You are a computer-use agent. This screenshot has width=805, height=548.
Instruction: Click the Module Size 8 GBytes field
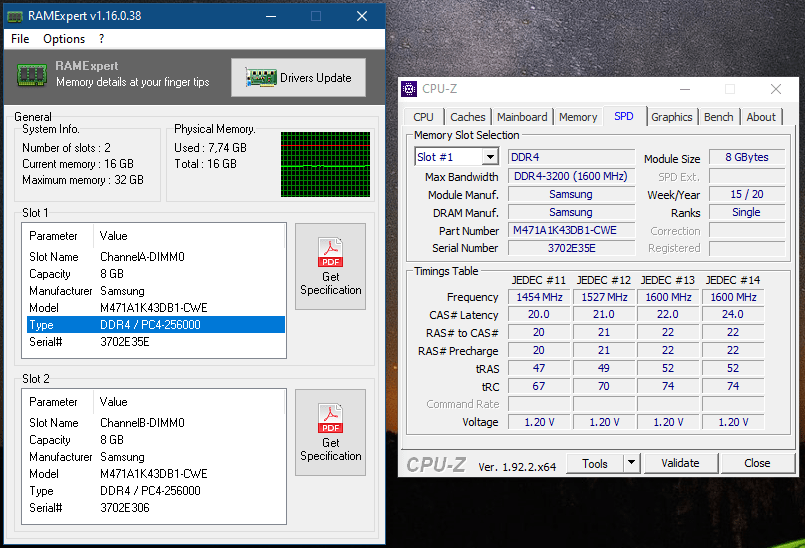point(747,157)
